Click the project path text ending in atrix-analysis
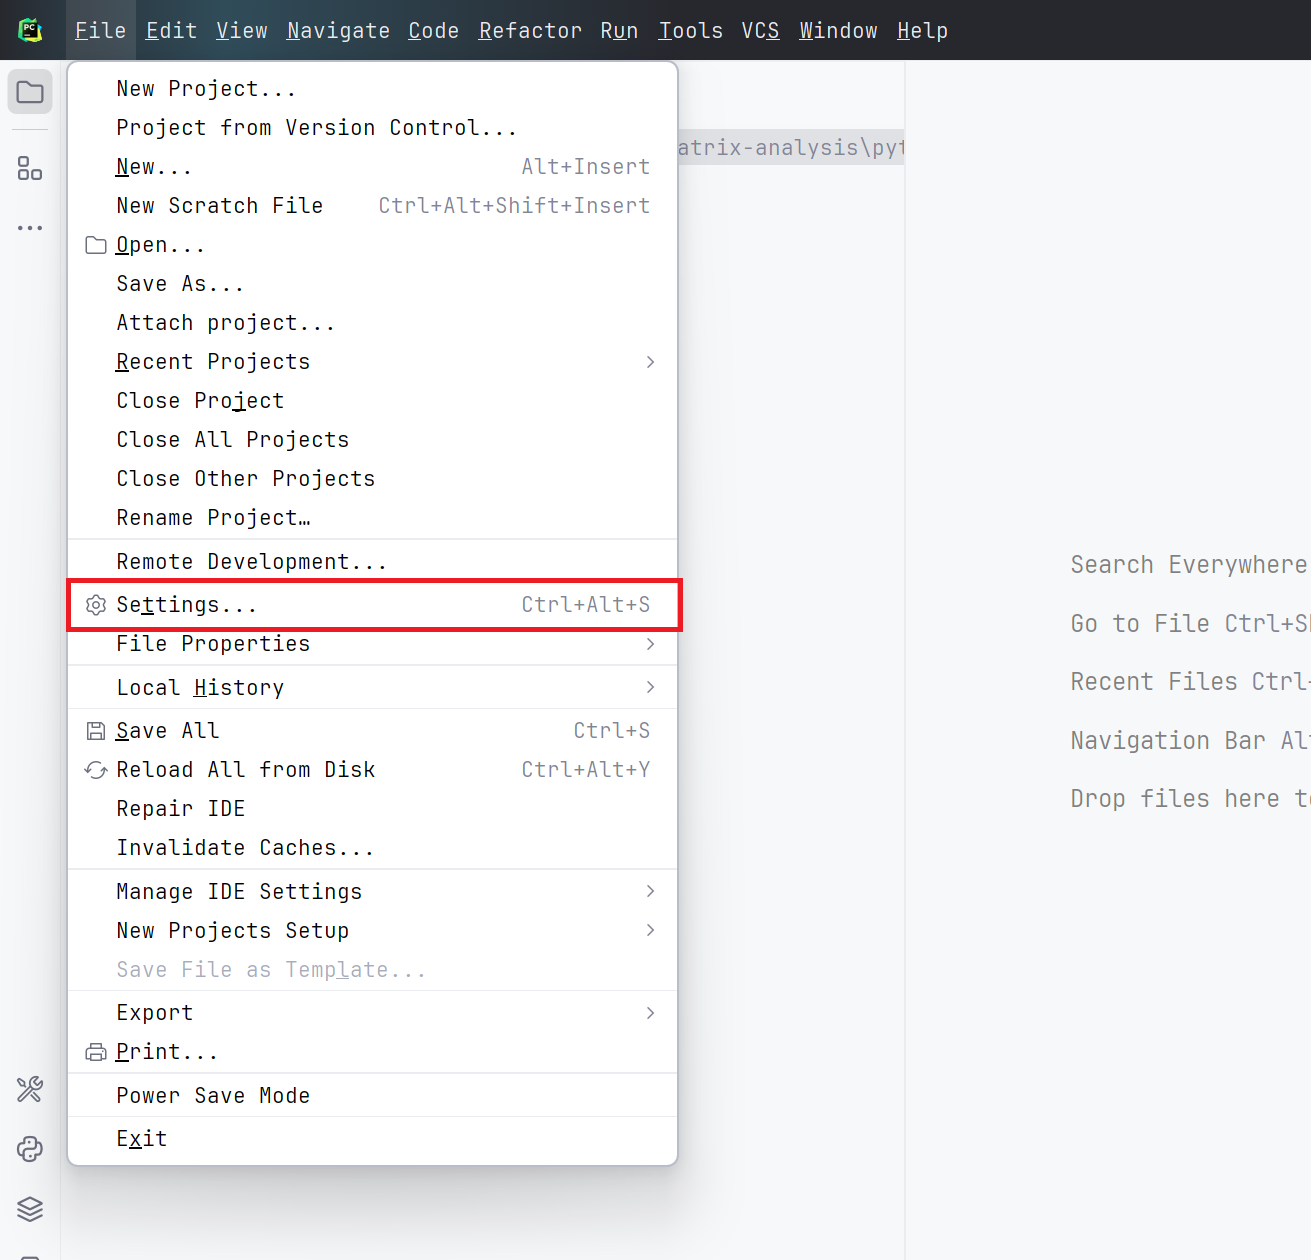The image size is (1311, 1260). (x=791, y=148)
